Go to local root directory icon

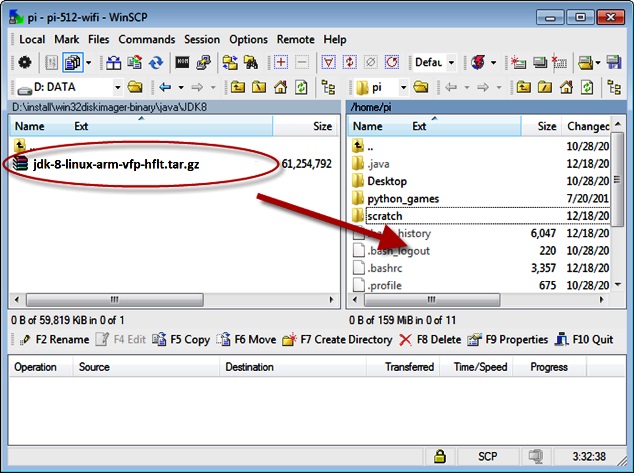tap(259, 87)
